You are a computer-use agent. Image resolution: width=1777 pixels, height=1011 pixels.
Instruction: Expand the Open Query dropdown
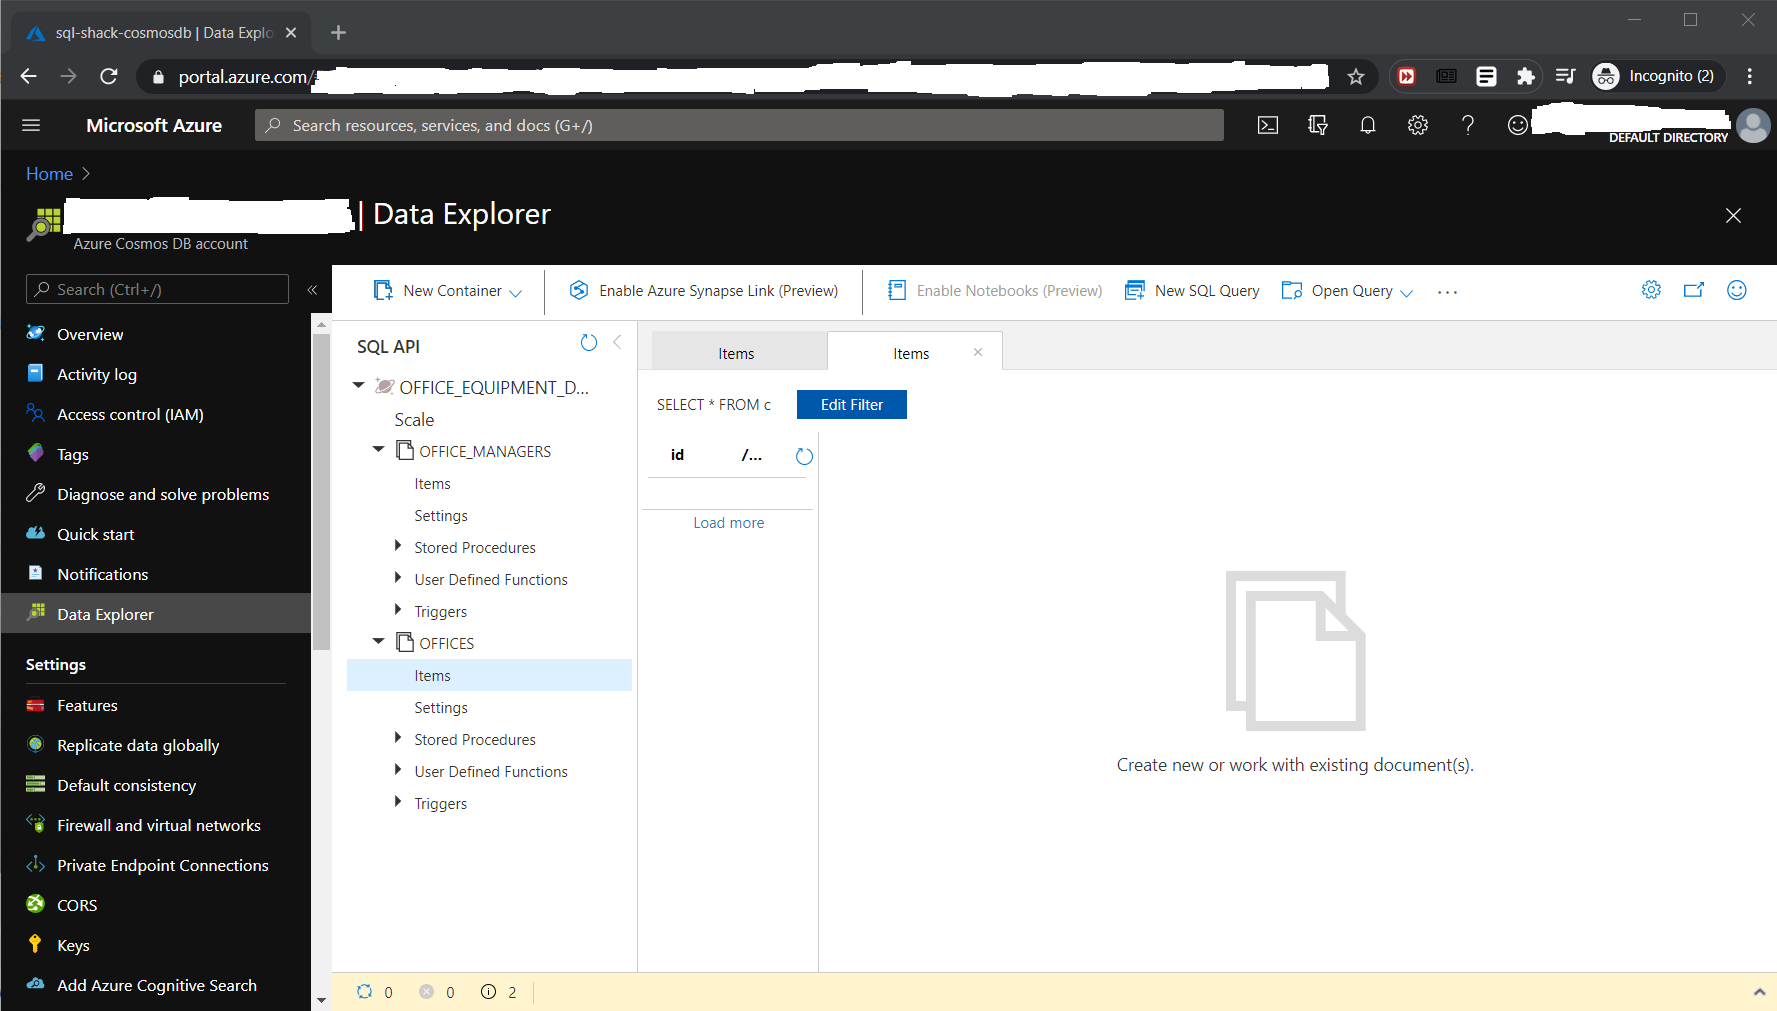click(x=1406, y=292)
